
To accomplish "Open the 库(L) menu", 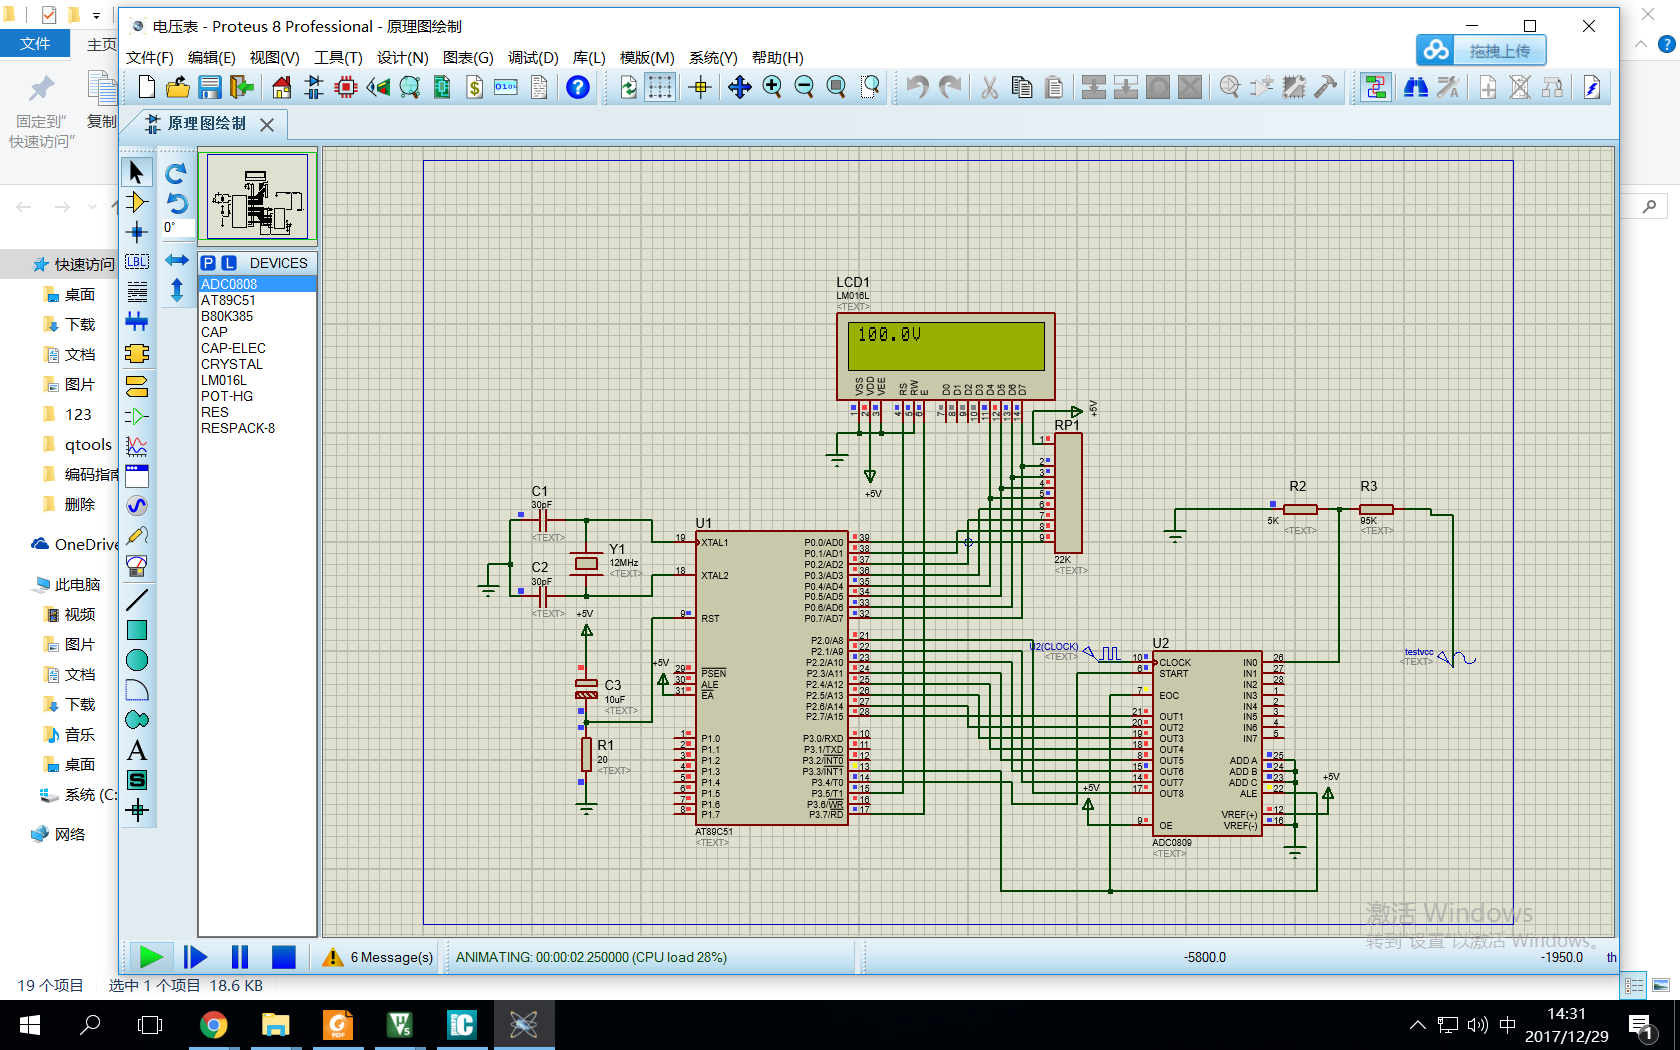I will pos(589,58).
